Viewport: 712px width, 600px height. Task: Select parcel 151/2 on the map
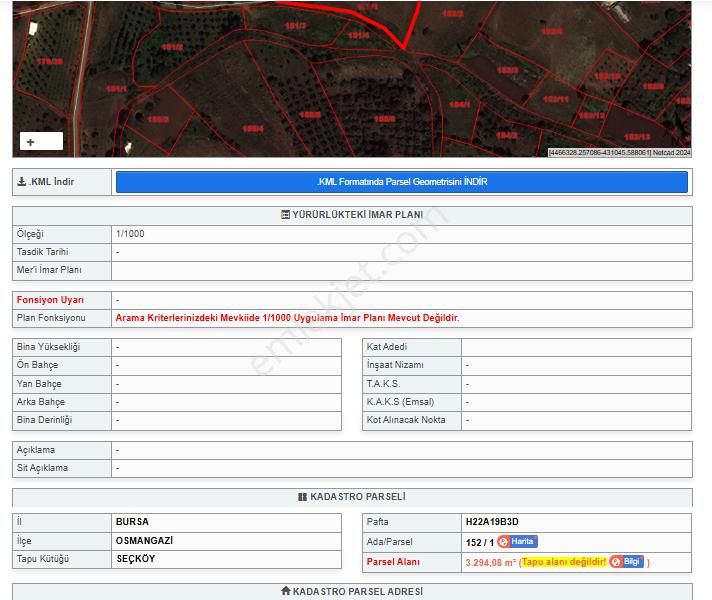click(x=172, y=47)
